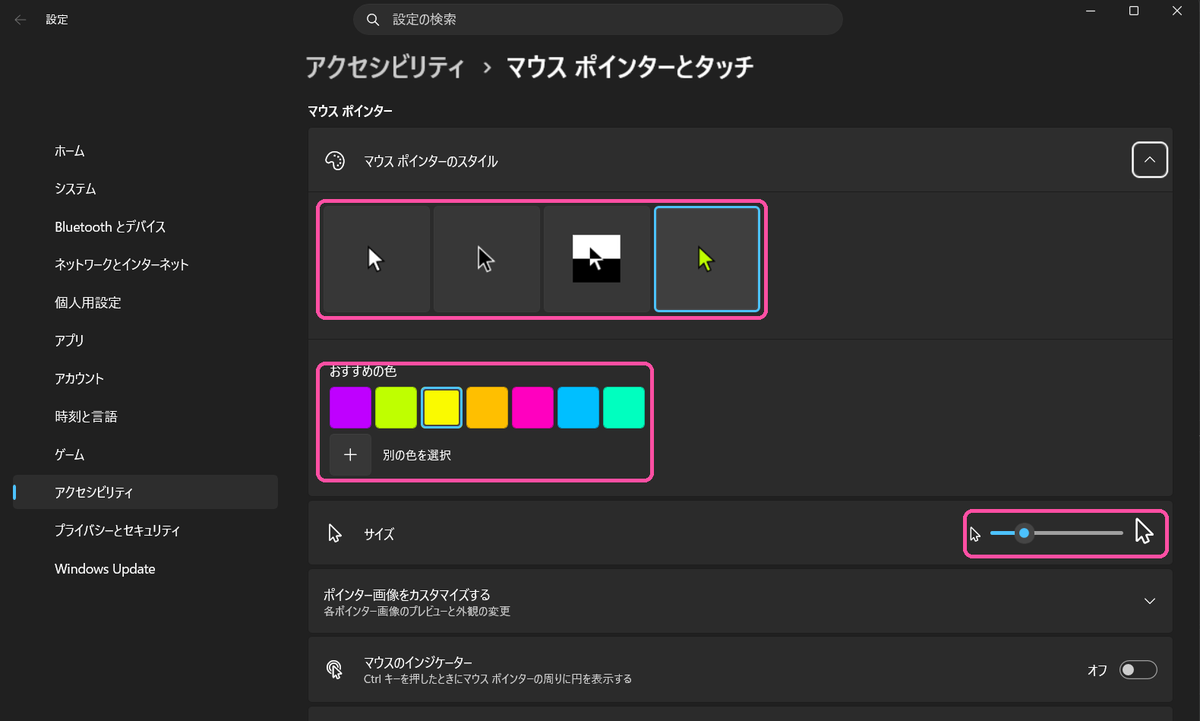Select the inverted pointer style

coord(596,259)
